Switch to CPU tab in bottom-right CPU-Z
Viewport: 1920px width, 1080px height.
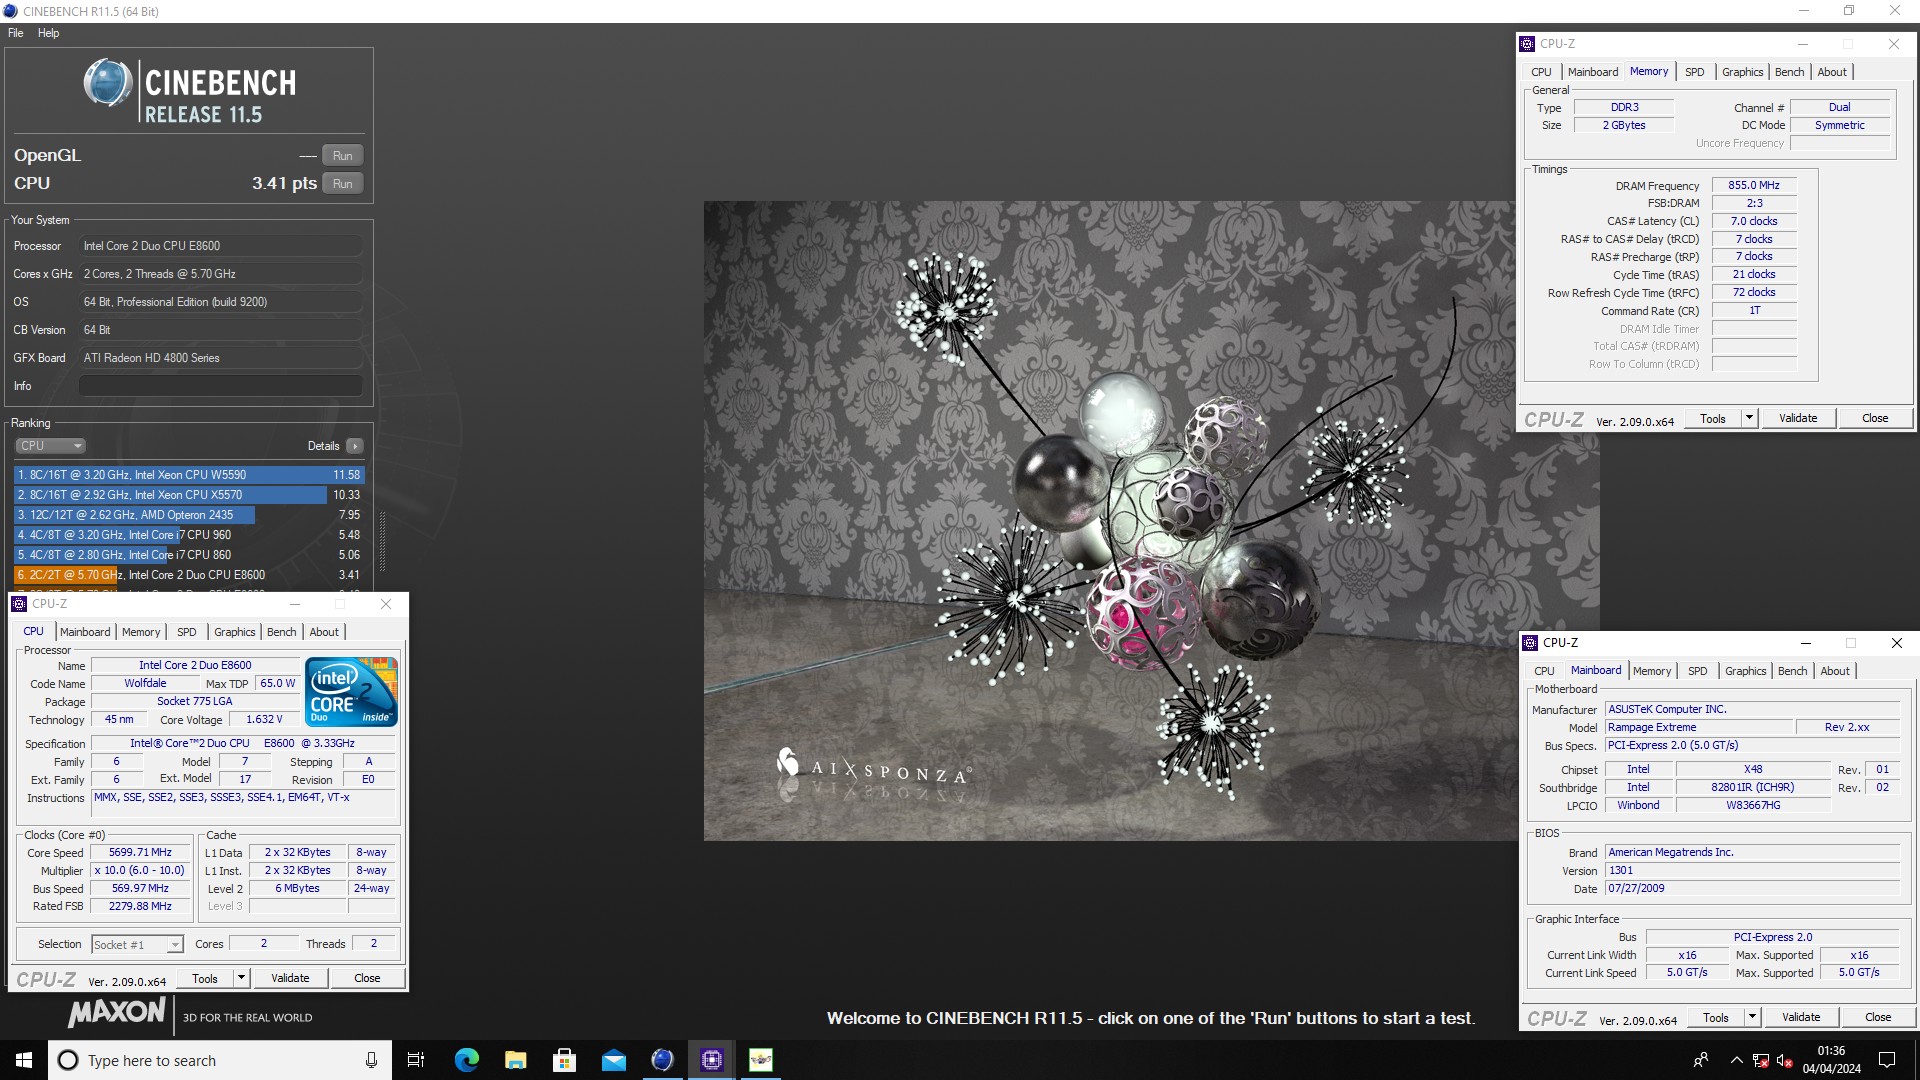[1544, 671]
